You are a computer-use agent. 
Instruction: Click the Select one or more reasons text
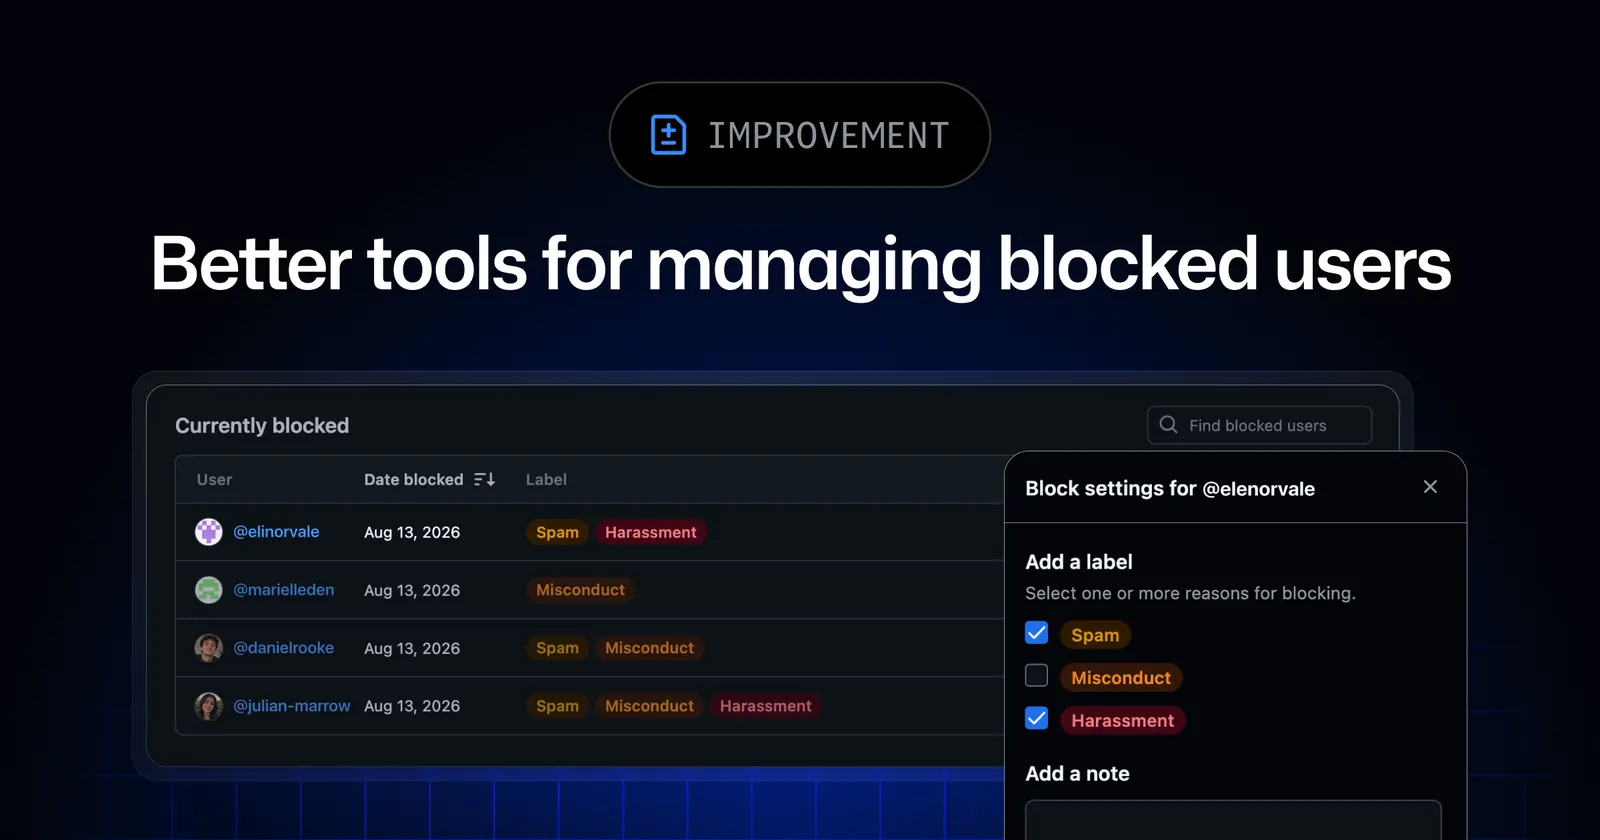(x=1190, y=594)
